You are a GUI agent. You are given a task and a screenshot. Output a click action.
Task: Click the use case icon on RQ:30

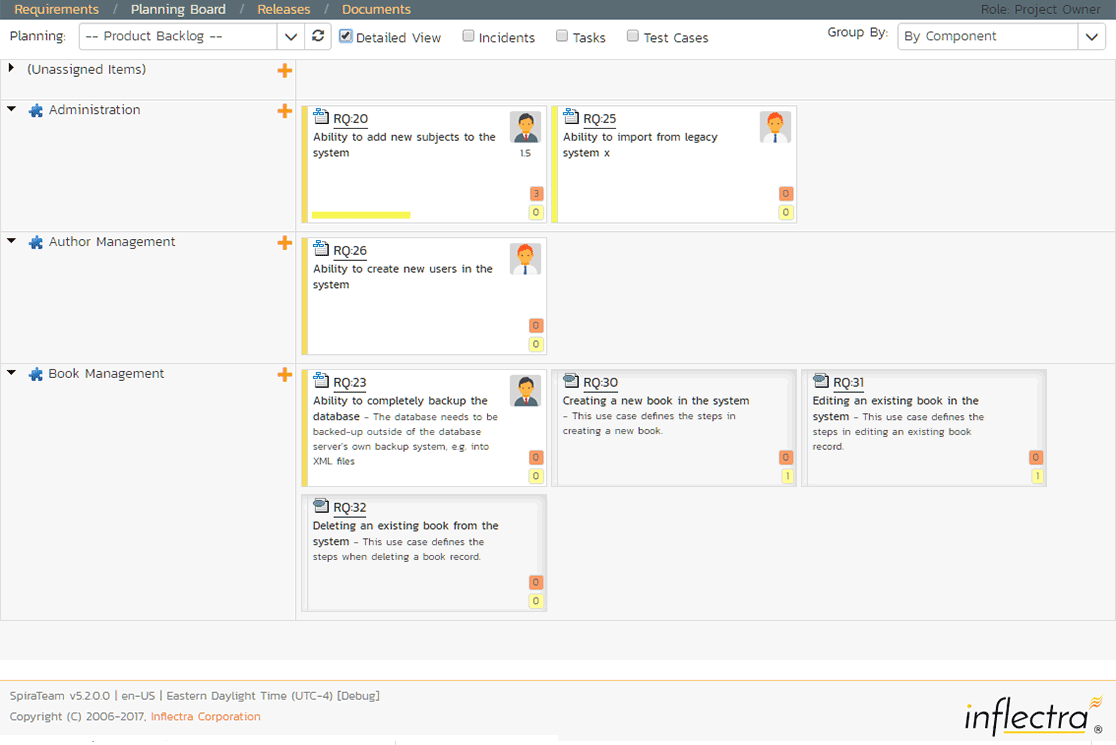pyautogui.click(x=571, y=381)
